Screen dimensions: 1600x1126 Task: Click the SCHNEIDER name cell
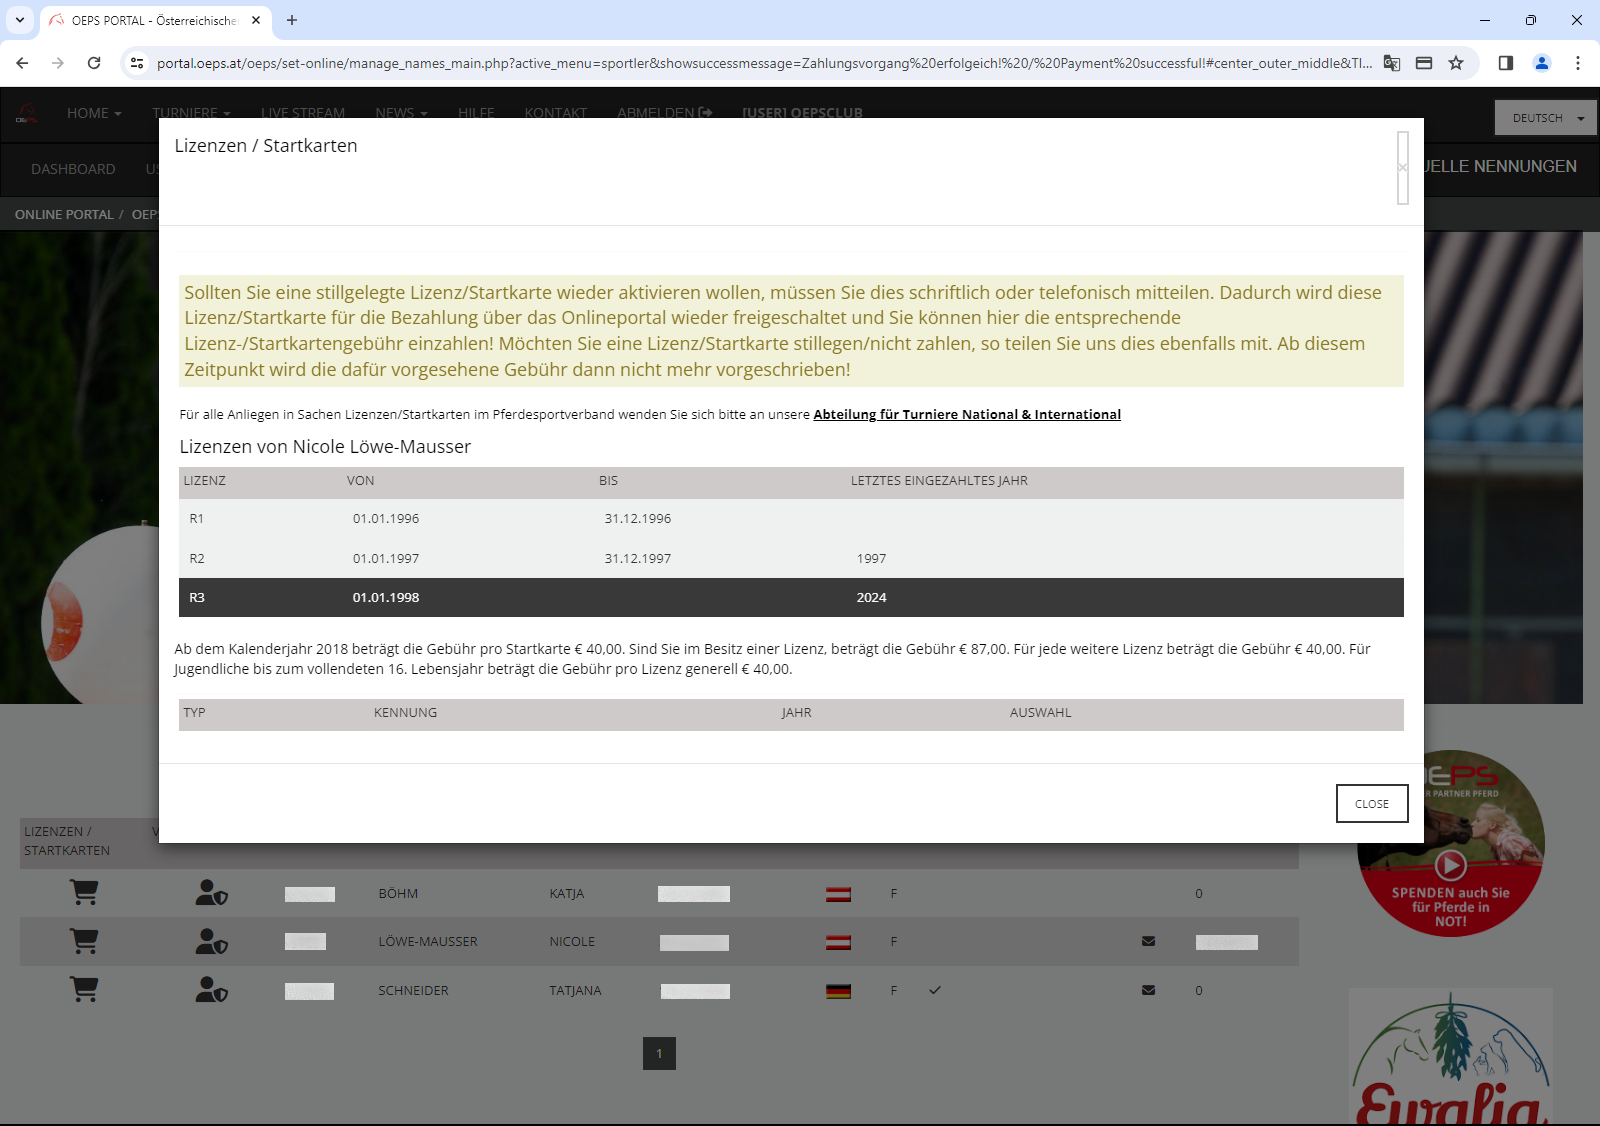point(413,990)
